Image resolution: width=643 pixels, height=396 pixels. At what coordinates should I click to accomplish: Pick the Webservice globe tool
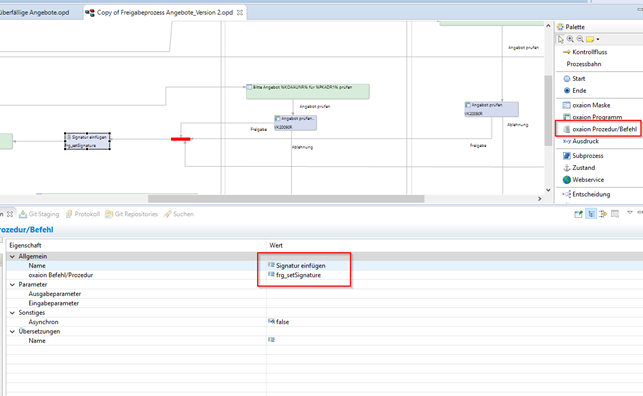(583, 180)
